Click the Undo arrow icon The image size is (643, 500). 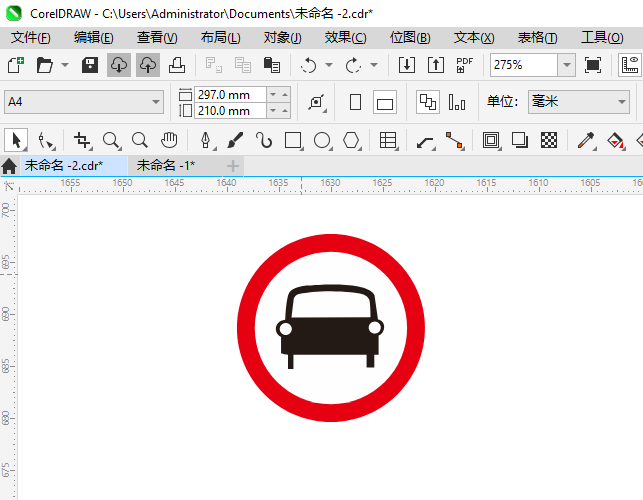point(308,65)
